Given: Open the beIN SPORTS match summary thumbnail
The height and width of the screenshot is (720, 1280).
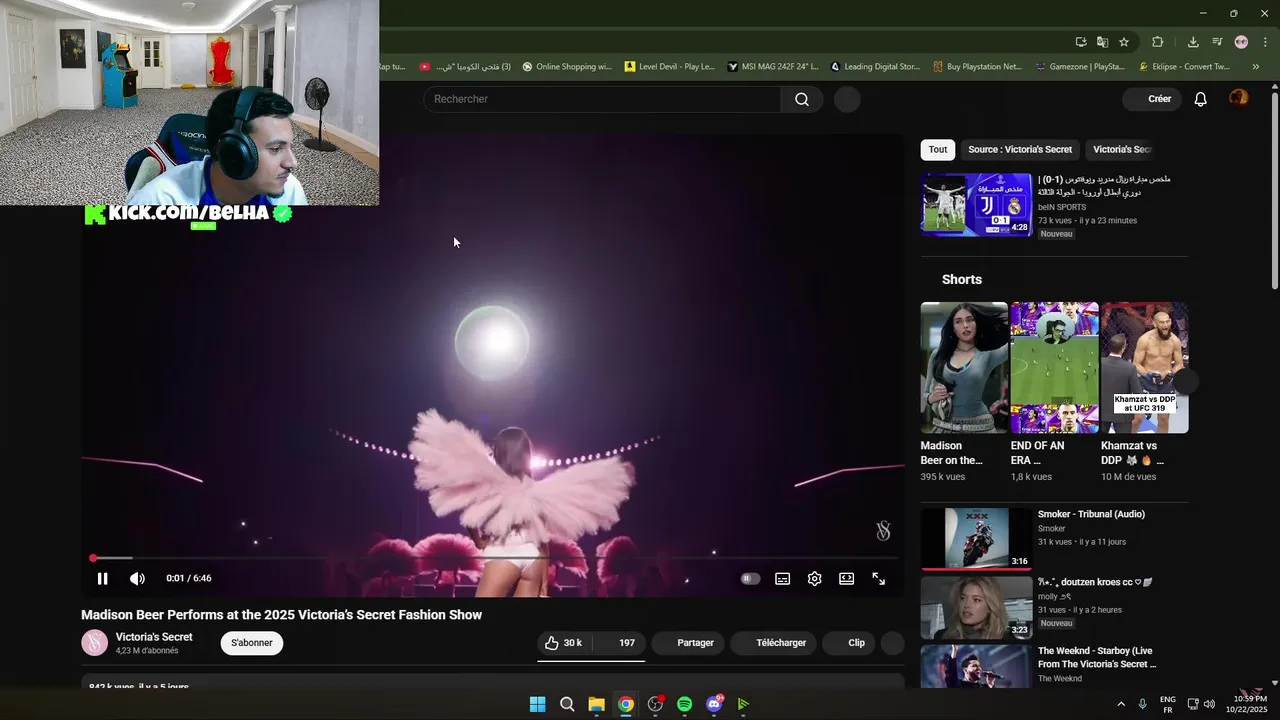Looking at the screenshot, I should tap(976, 204).
